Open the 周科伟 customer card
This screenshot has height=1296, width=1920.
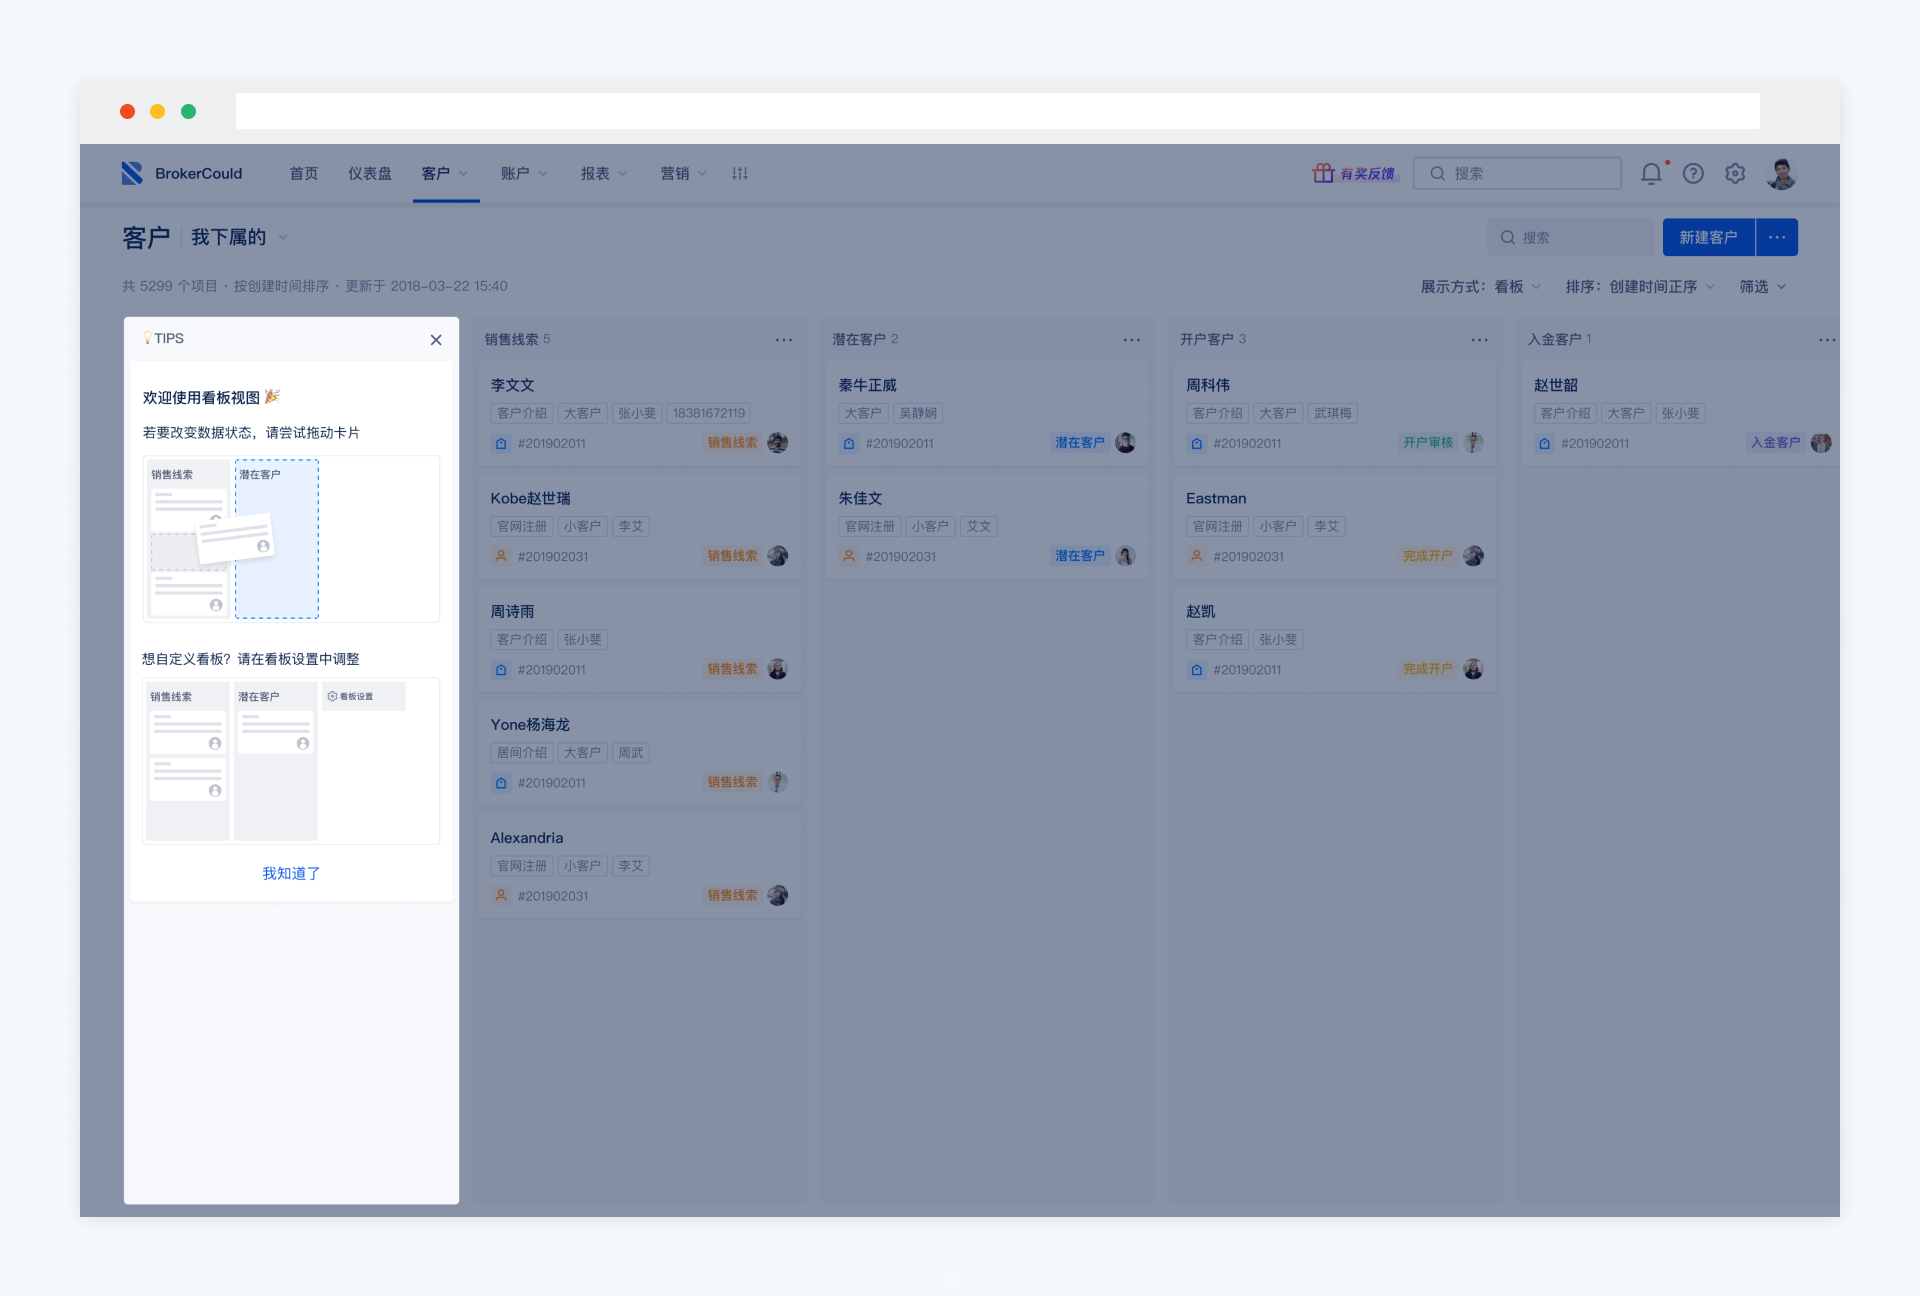pos(1335,414)
